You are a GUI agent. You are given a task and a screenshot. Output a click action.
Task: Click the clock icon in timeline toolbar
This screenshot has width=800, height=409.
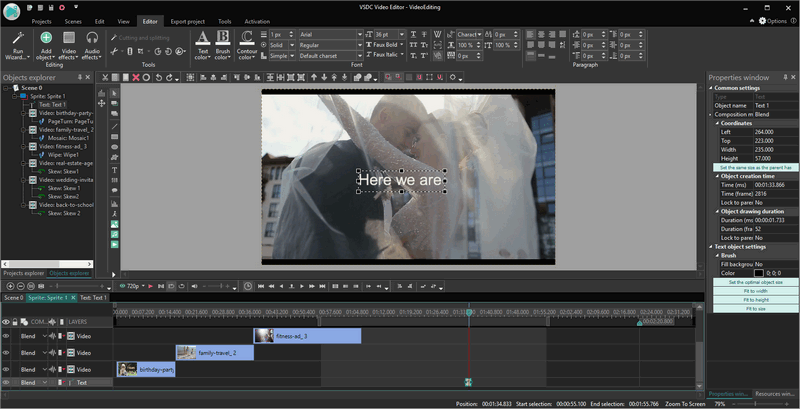[x=248, y=287]
